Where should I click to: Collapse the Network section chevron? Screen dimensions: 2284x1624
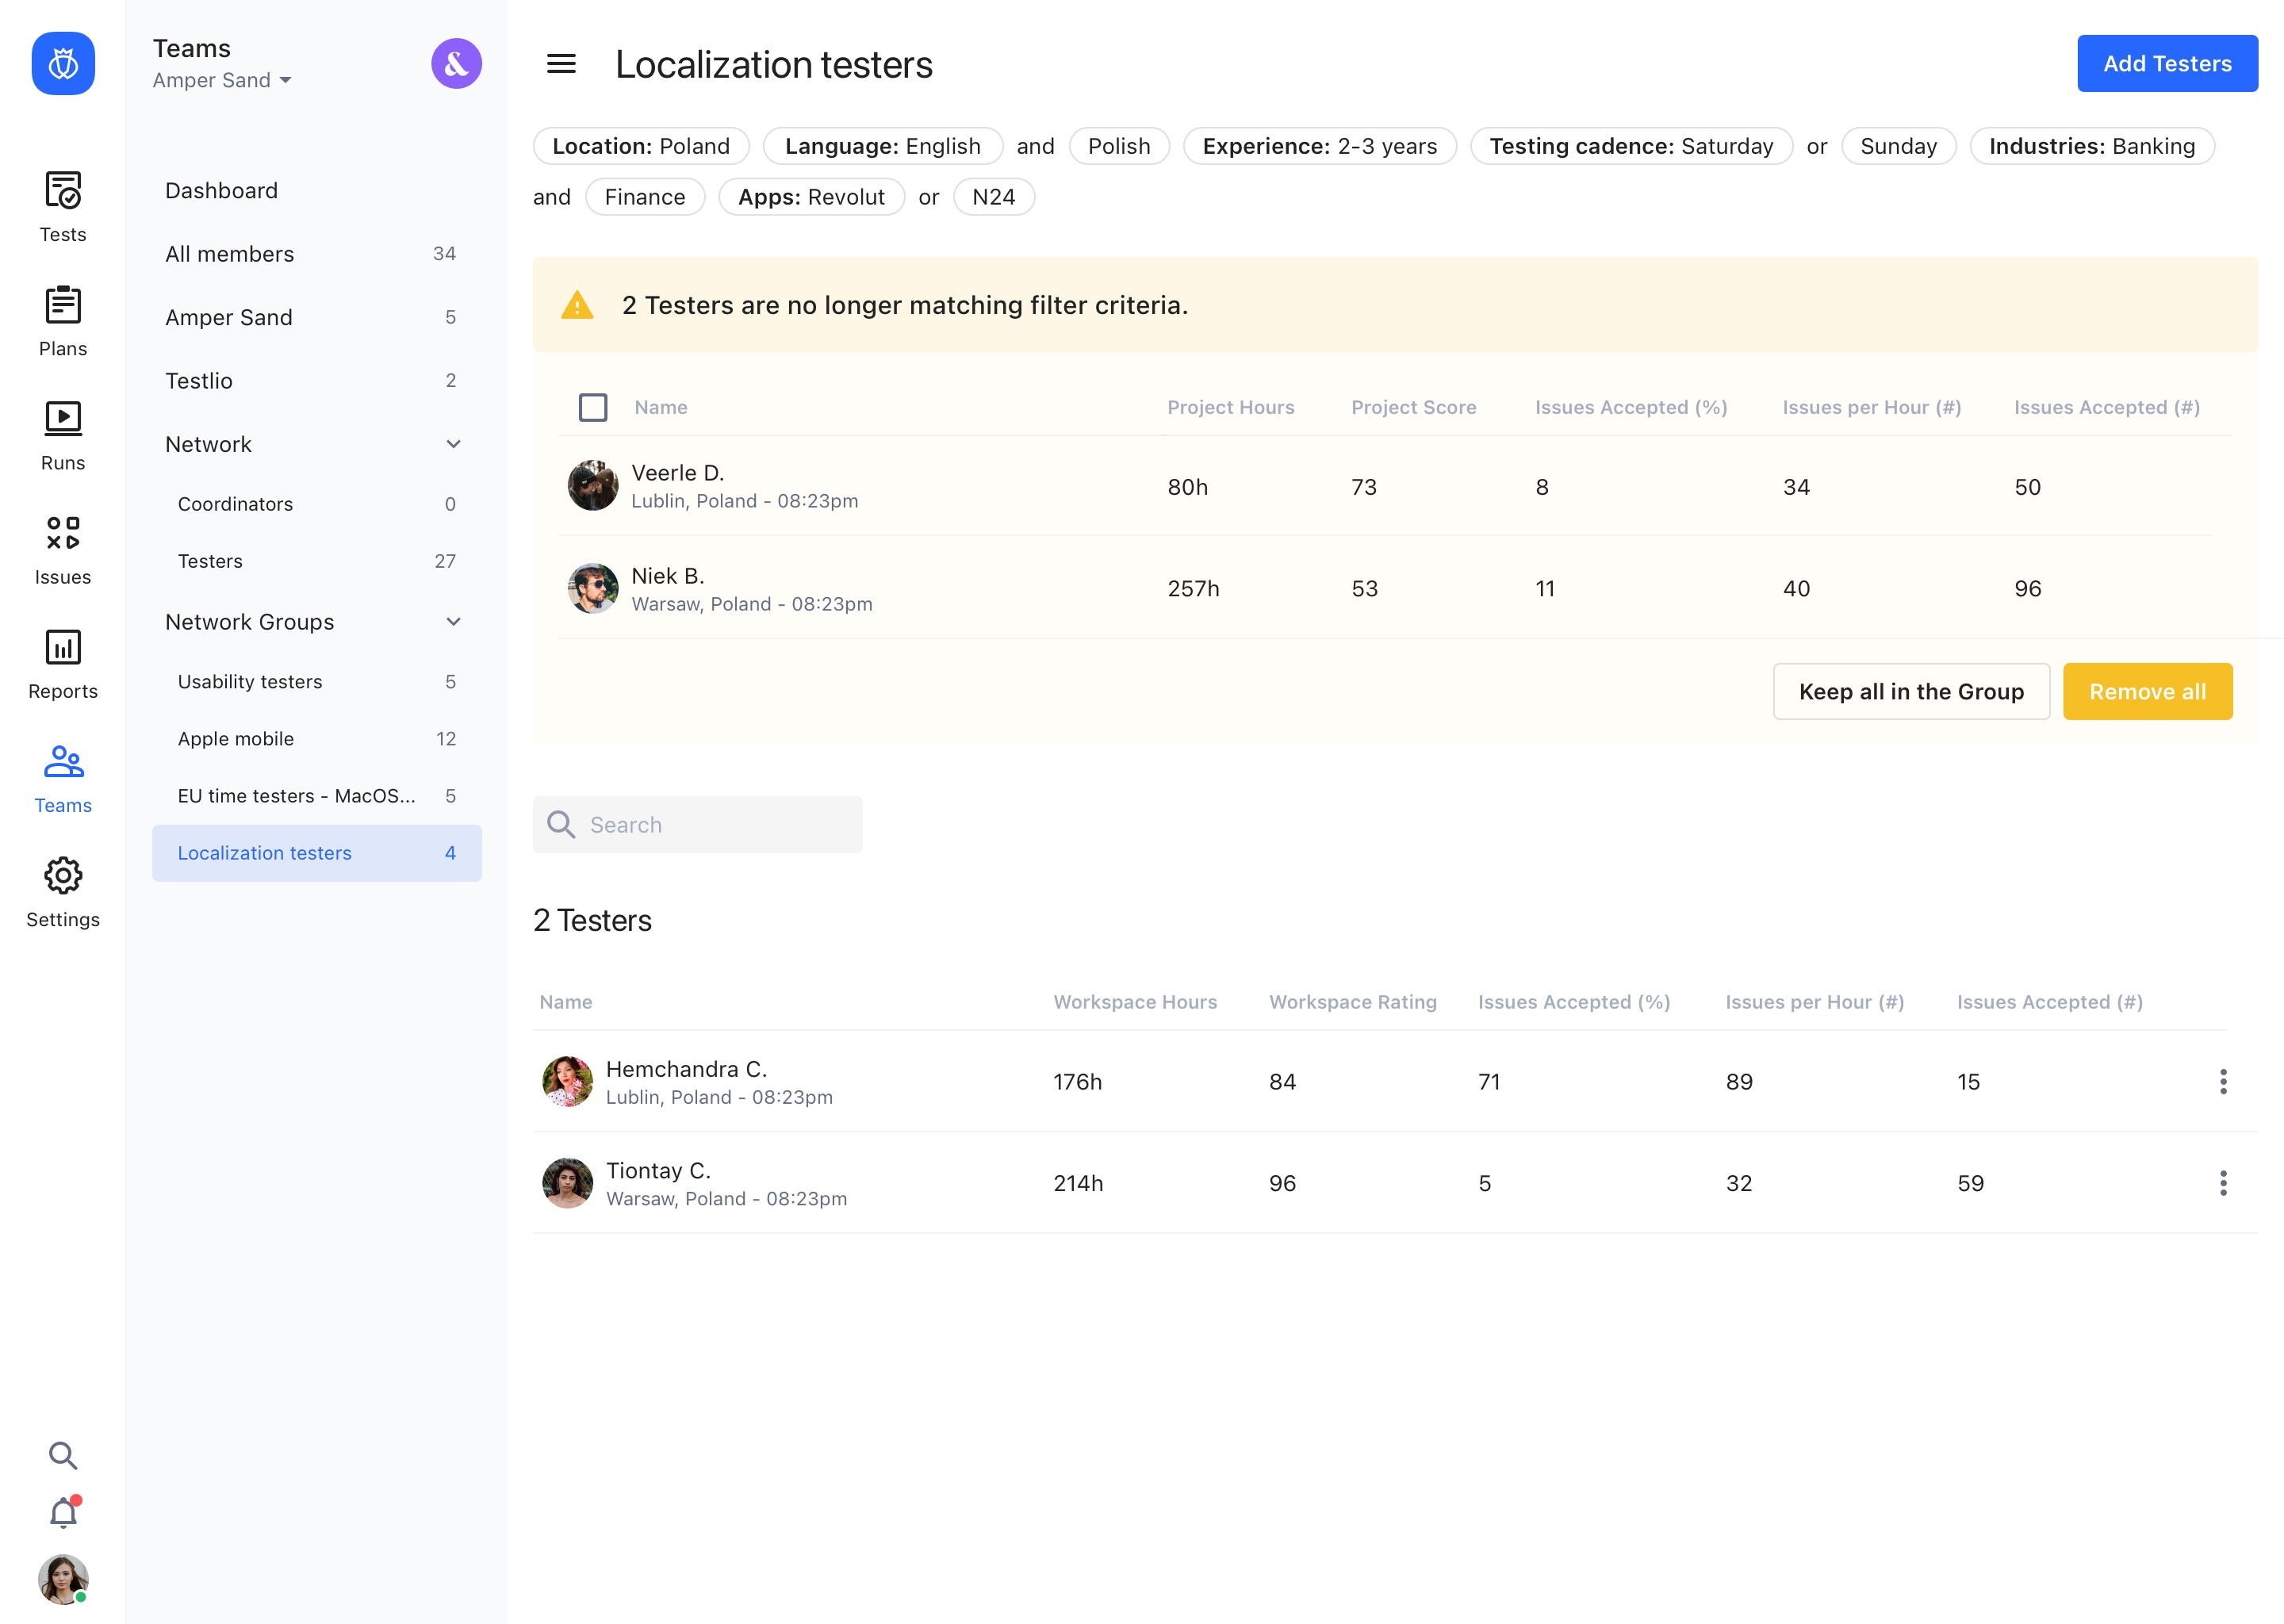coord(453,444)
